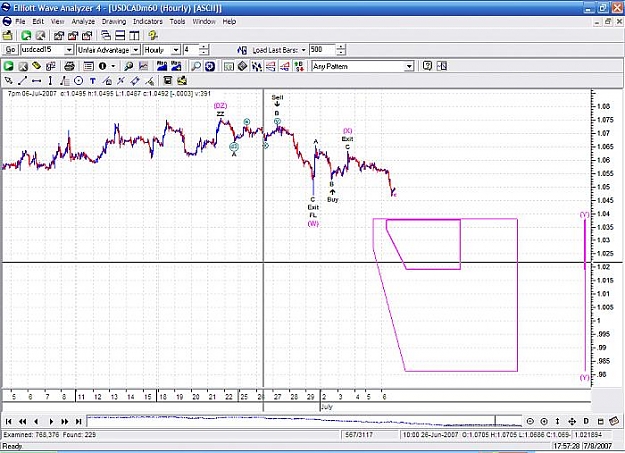Click the tile vertically icon
The height and width of the screenshot is (453, 625).
tap(134, 35)
